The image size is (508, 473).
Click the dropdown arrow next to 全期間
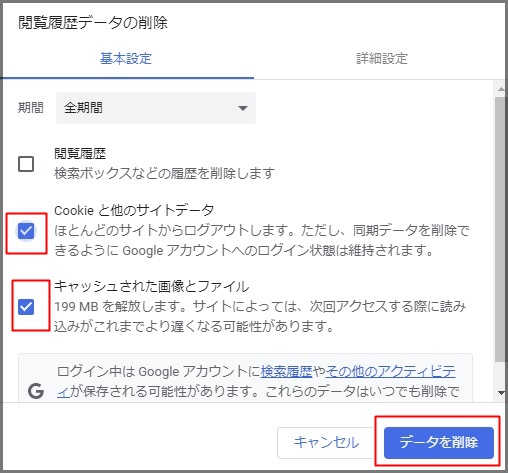pyautogui.click(x=243, y=108)
